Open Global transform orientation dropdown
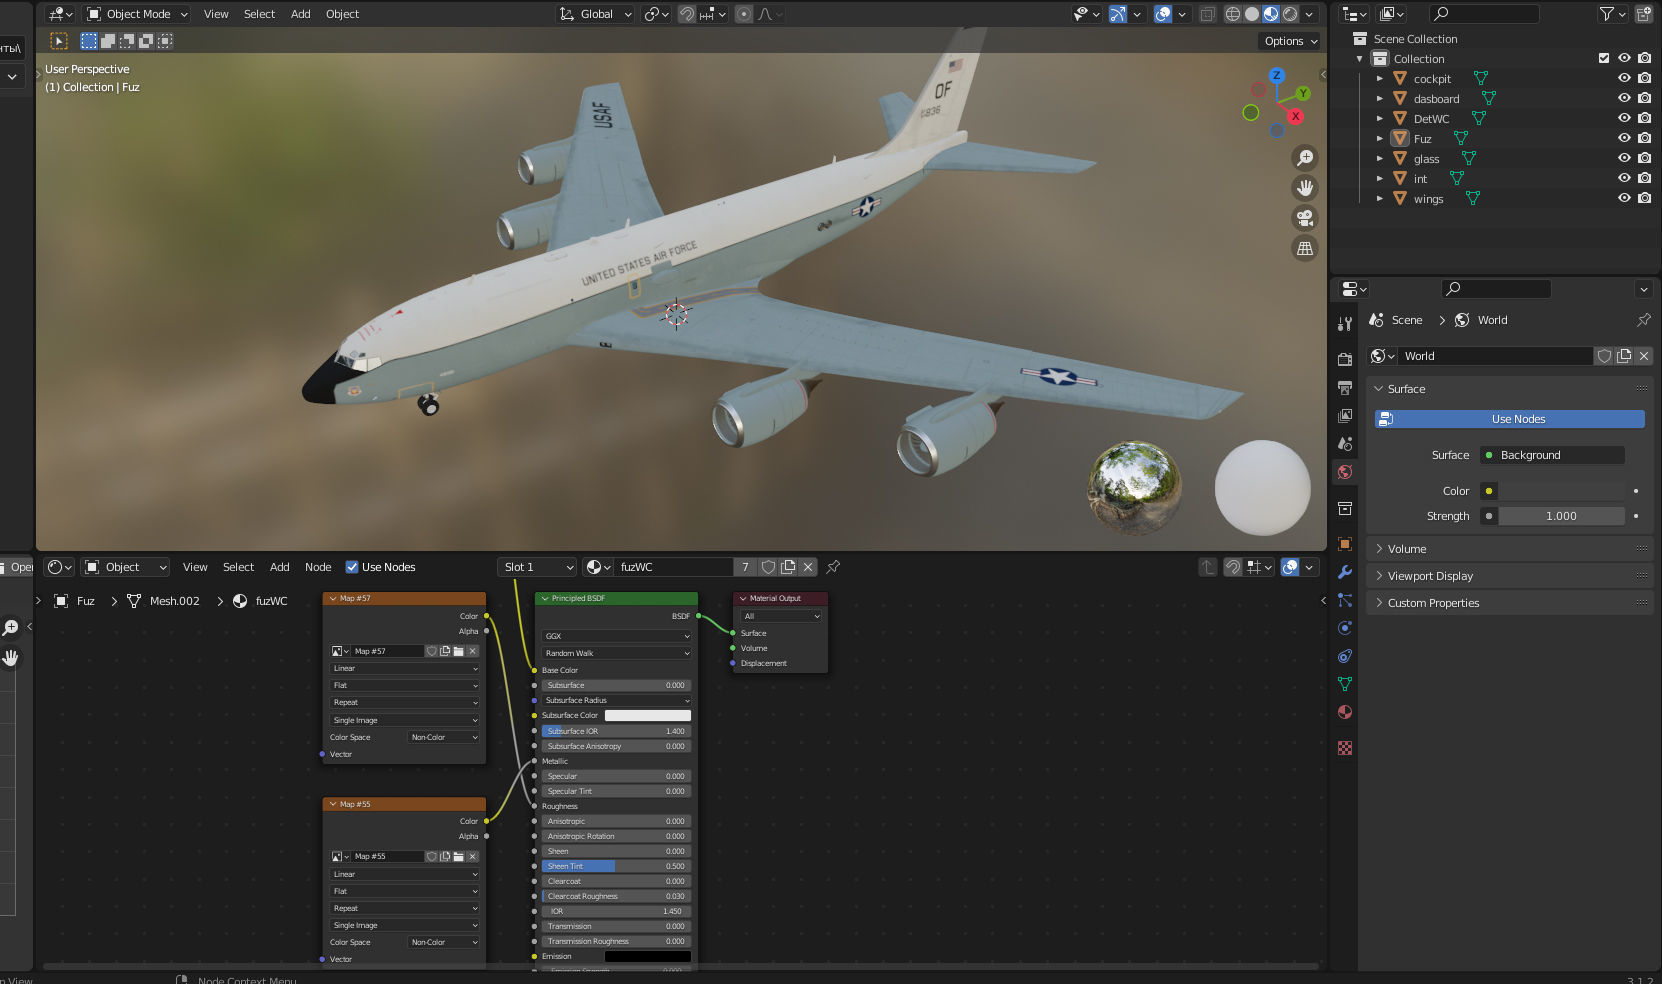 596,14
